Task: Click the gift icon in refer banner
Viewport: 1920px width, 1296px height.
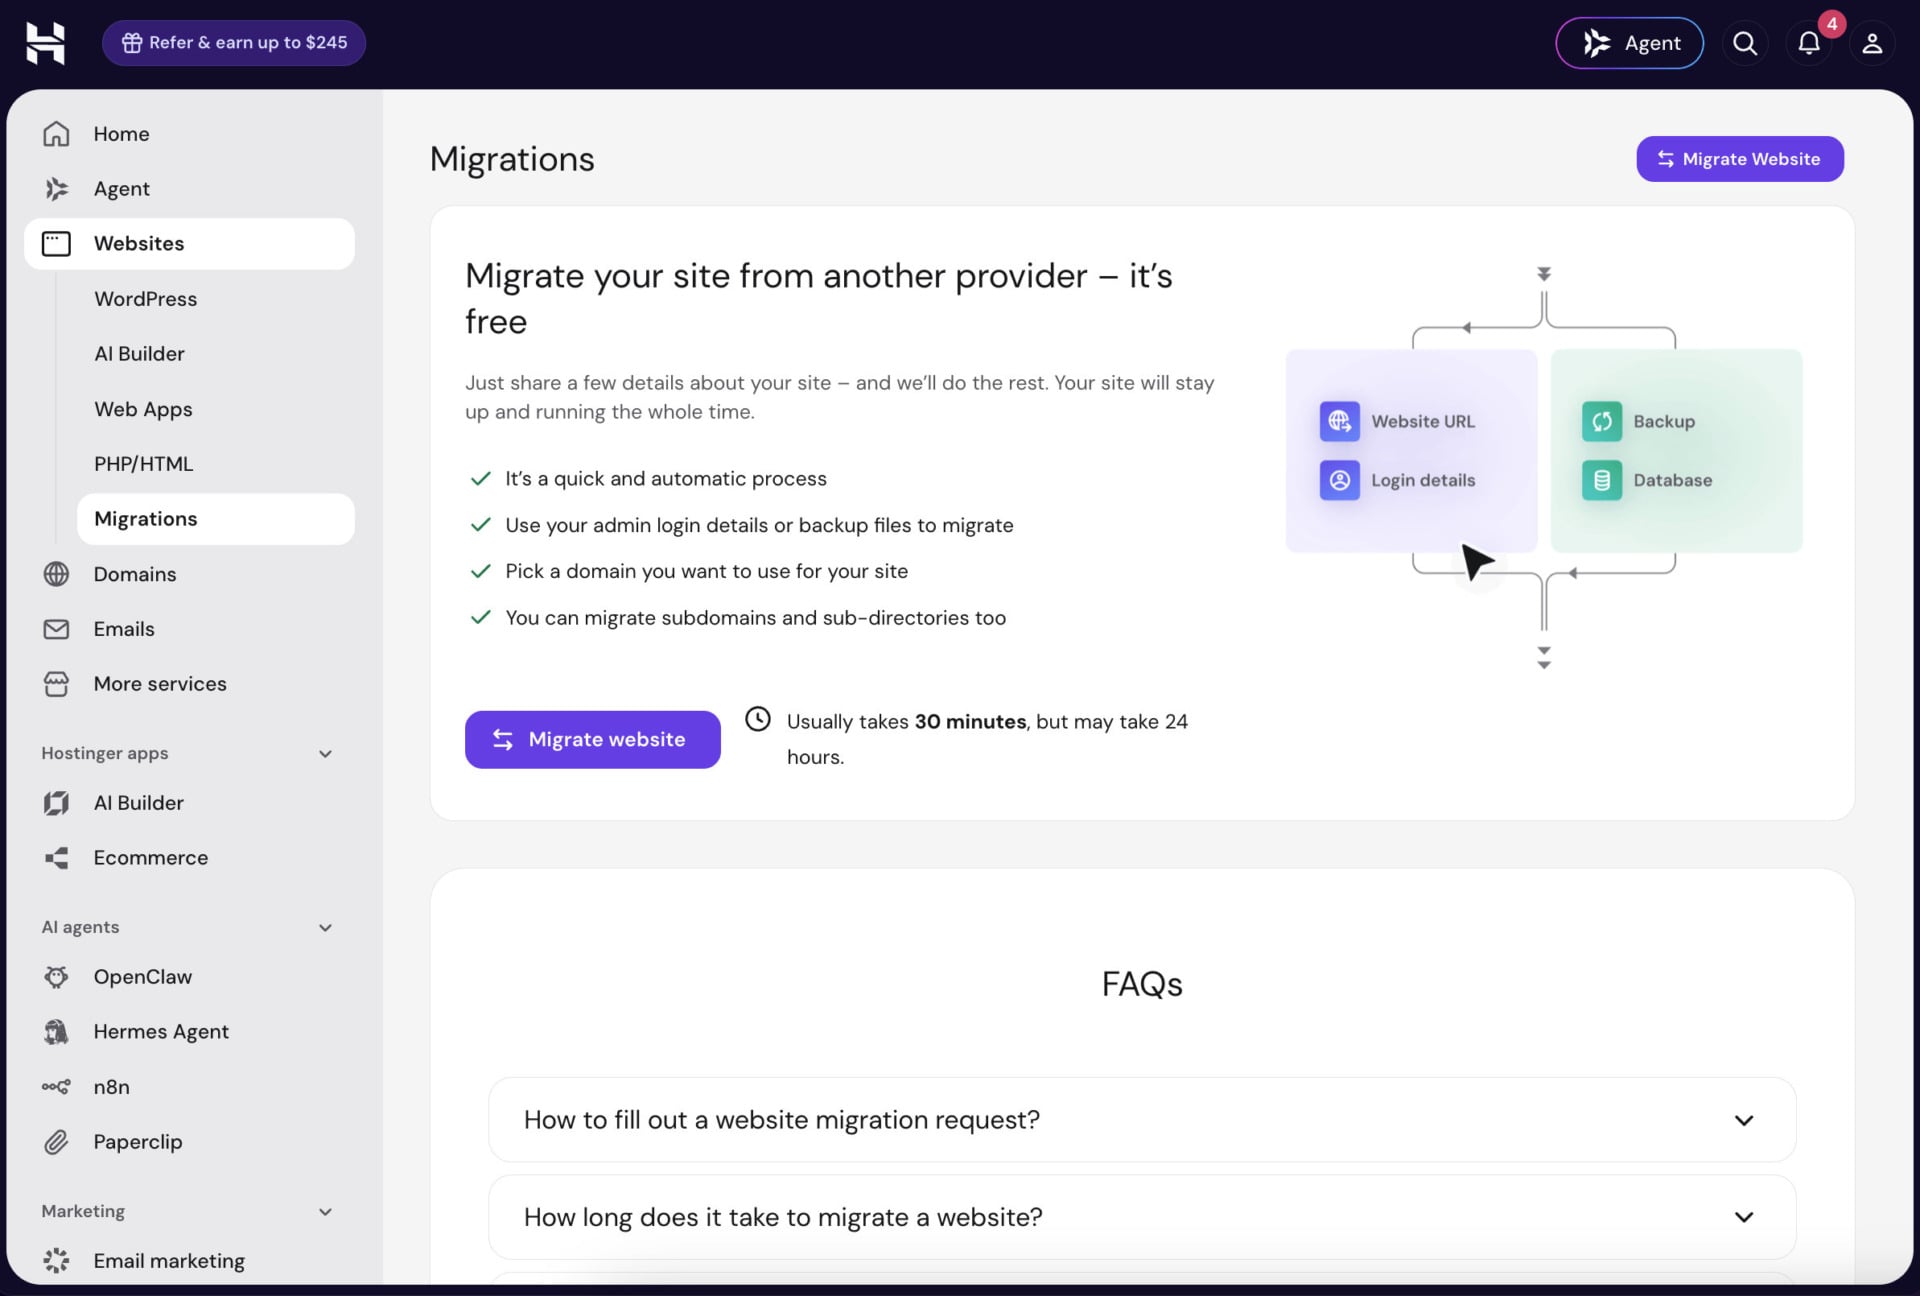Action: tap(132, 43)
